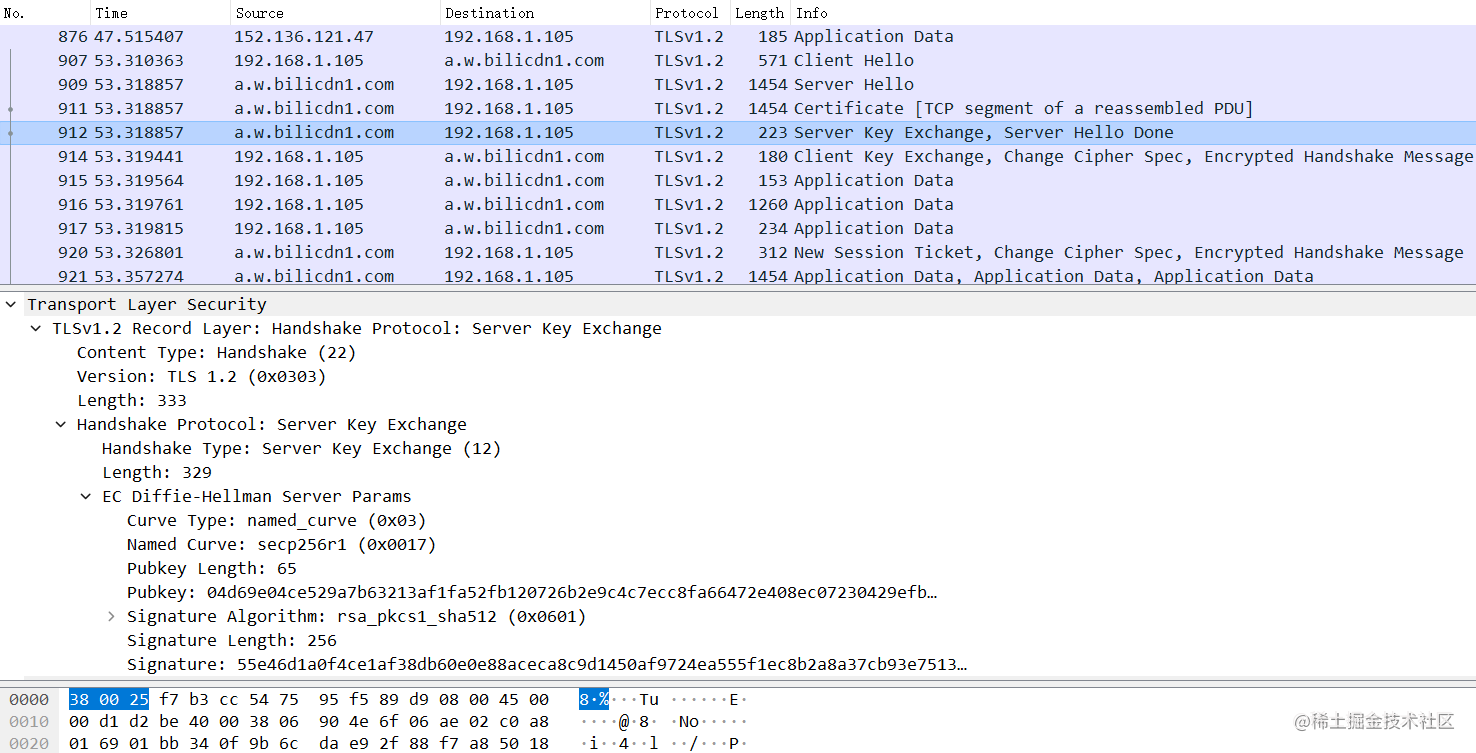The image size is (1476, 753).
Task: Select packet 920 New Session Ticket row
Action: pyautogui.click(x=738, y=252)
